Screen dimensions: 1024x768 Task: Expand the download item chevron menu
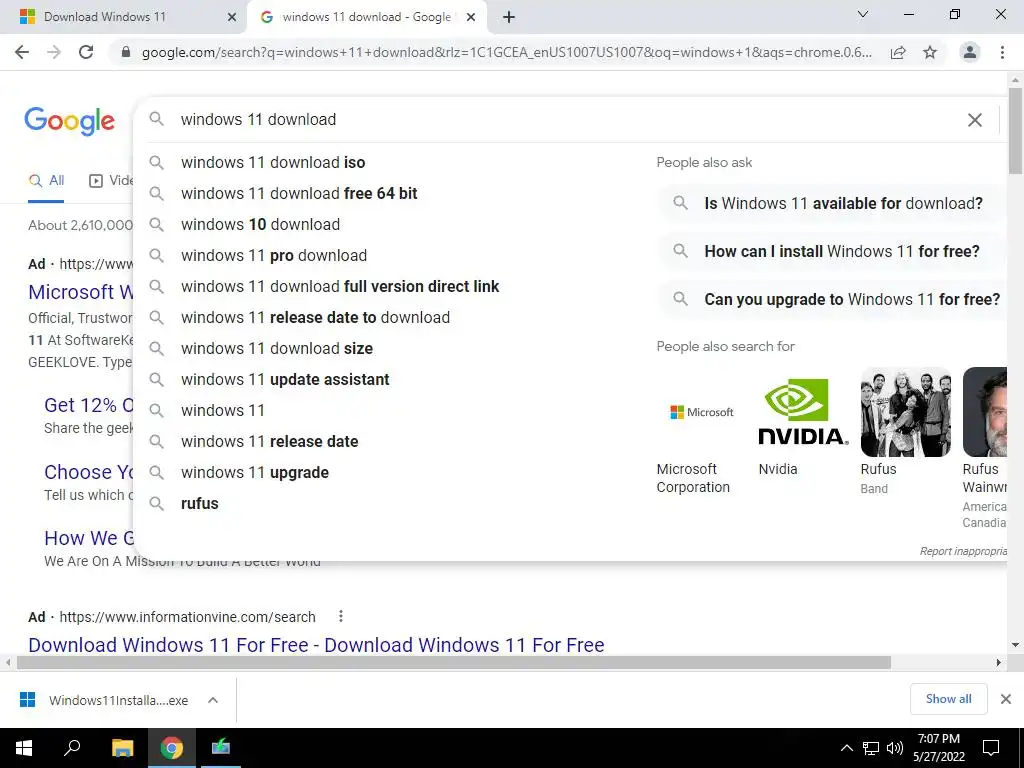coord(213,700)
